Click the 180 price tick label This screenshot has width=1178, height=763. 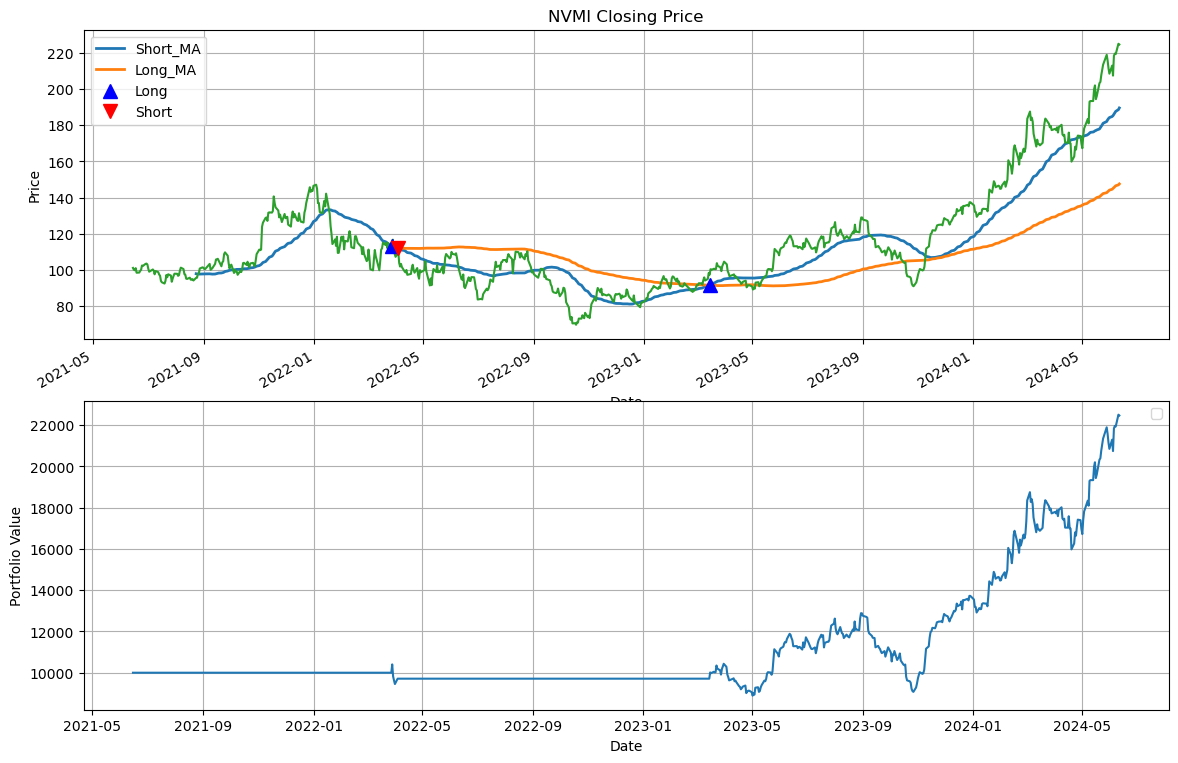pyautogui.click(x=59, y=126)
